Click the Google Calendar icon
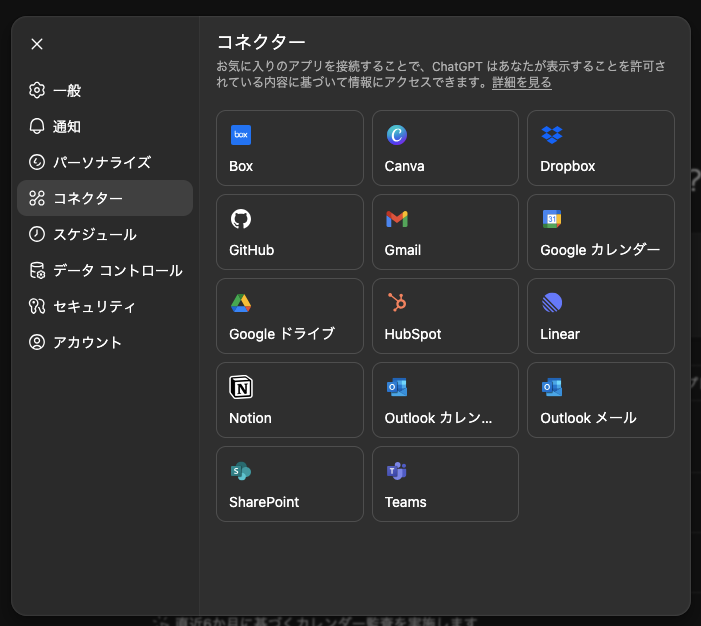This screenshot has width=701, height=626. pyautogui.click(x=552, y=219)
